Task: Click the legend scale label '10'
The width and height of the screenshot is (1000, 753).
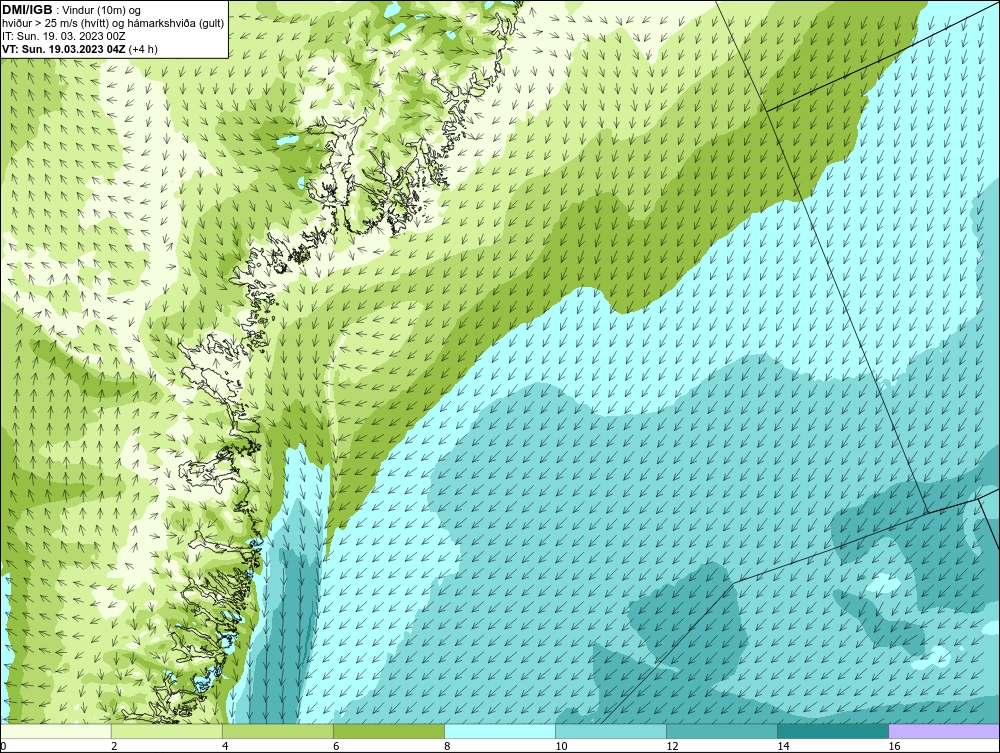Action: click(561, 746)
